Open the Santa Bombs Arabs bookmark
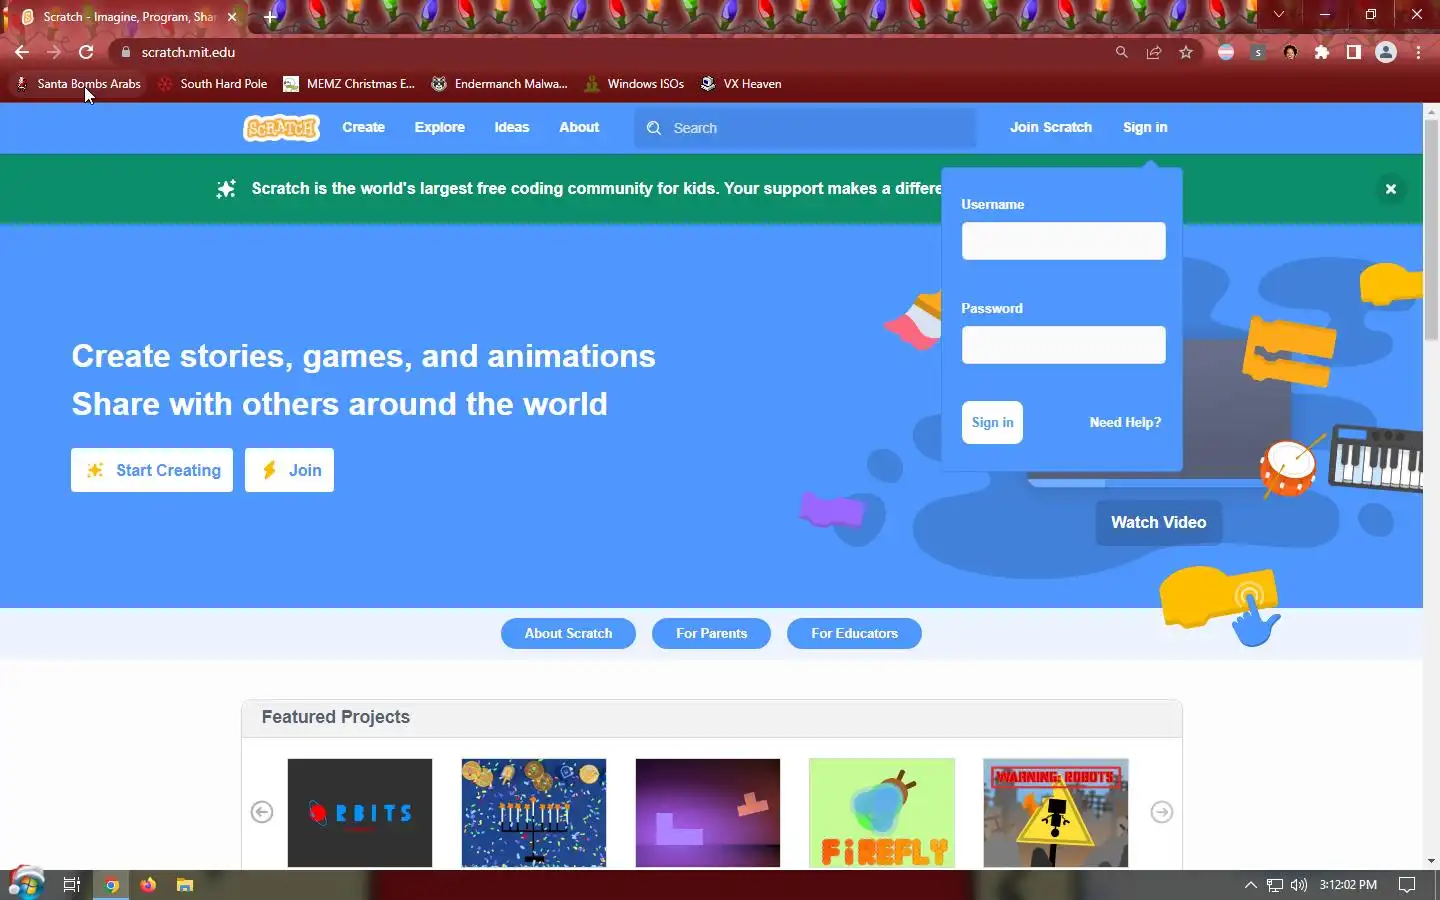 pos(78,84)
